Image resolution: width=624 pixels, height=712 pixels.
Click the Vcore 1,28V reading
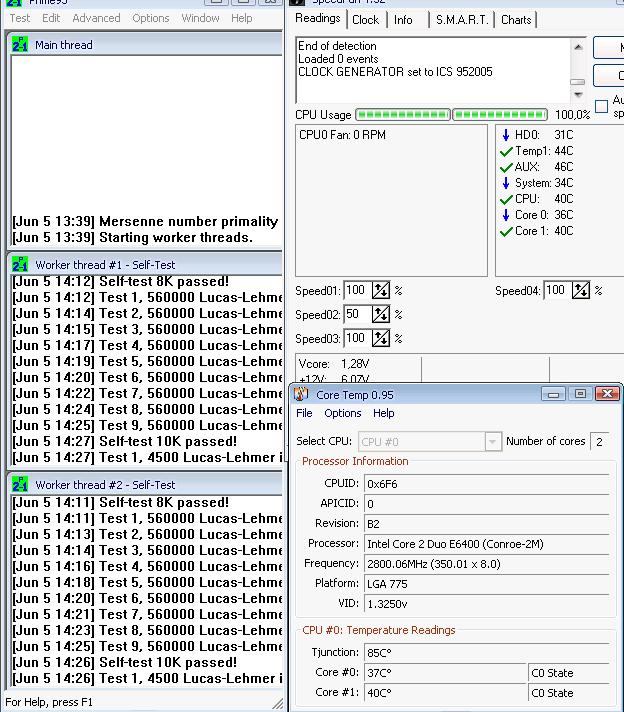[334, 364]
